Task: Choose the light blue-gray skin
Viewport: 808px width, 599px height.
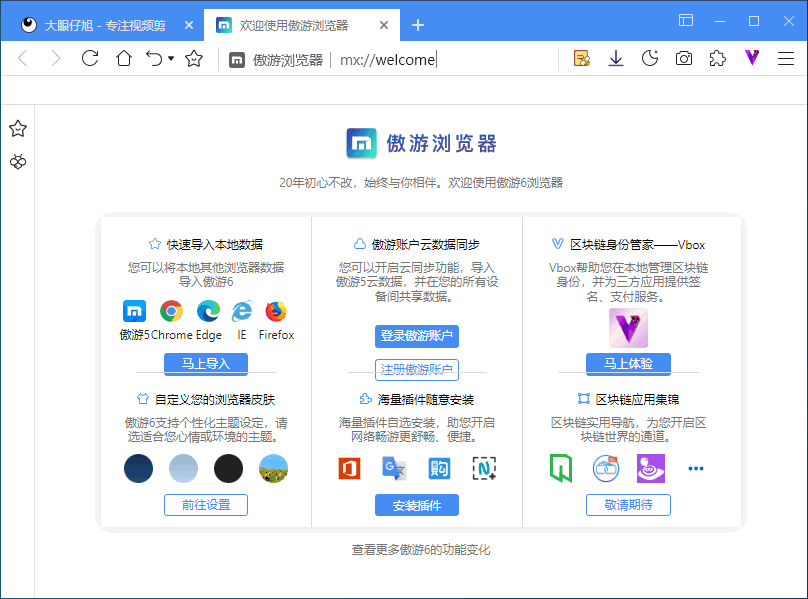Action: coord(183,469)
